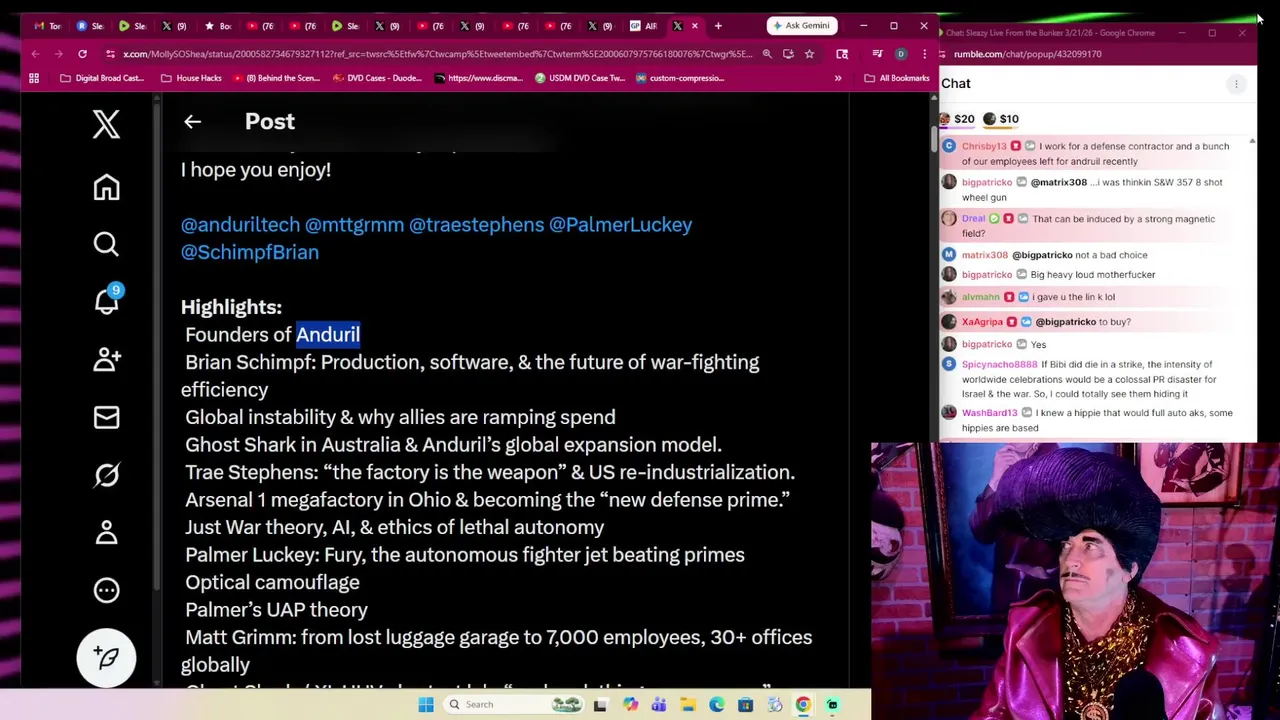The height and width of the screenshot is (720, 1280).
Task: Open the X Follow people icon
Action: click(x=106, y=359)
